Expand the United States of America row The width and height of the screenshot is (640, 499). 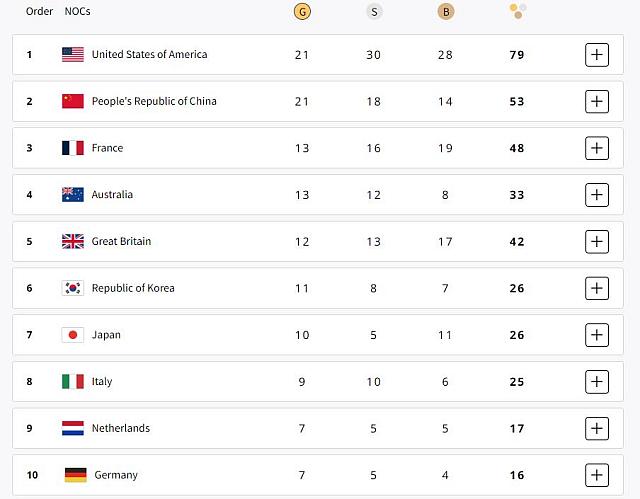tap(596, 54)
